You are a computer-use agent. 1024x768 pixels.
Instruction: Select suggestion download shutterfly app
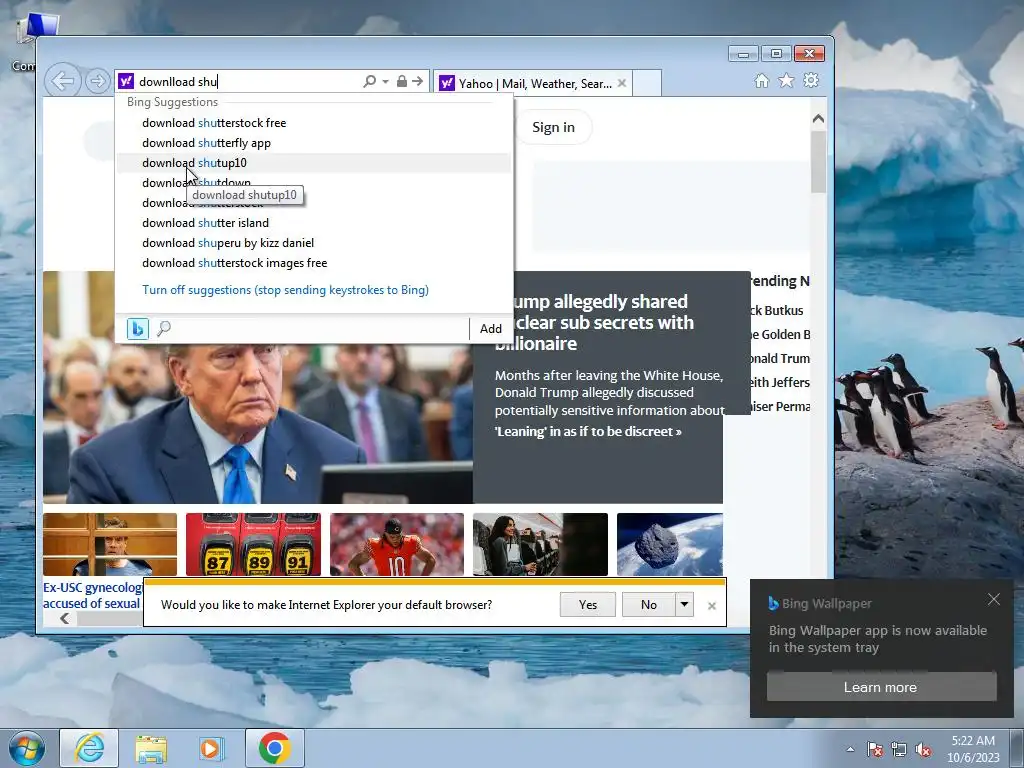pos(313,143)
